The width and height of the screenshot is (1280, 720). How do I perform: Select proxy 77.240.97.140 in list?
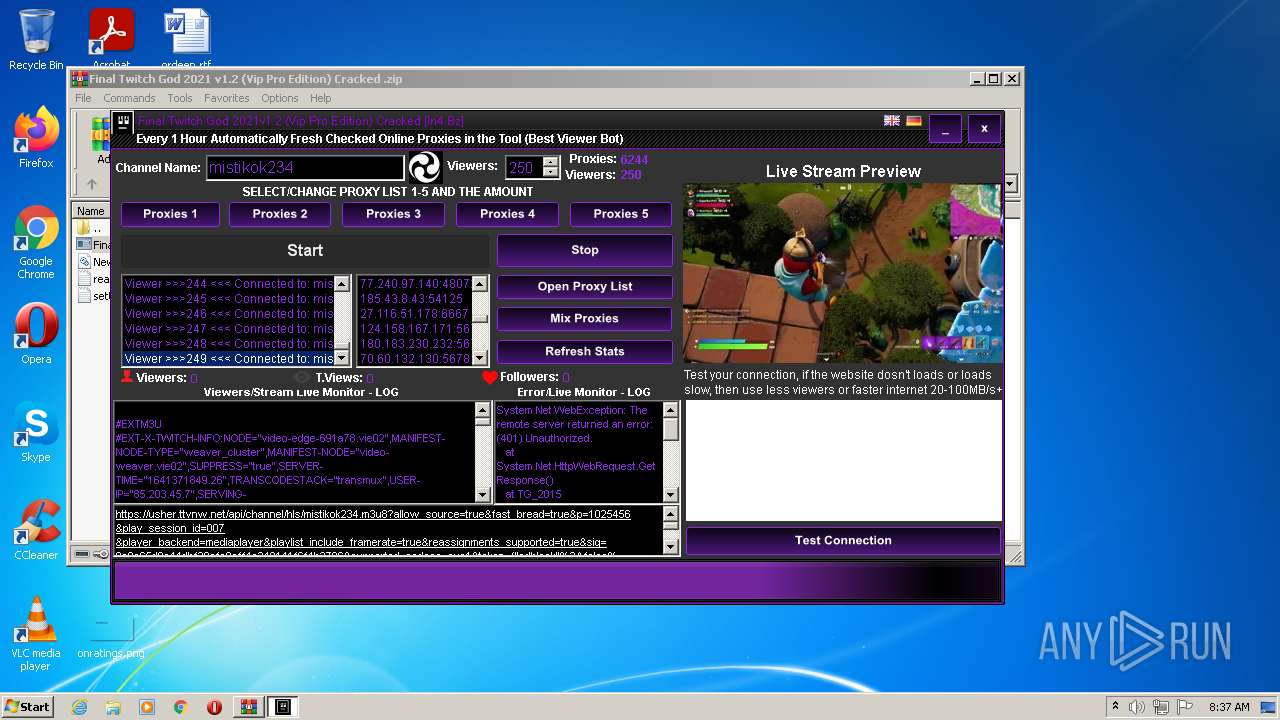click(414, 284)
